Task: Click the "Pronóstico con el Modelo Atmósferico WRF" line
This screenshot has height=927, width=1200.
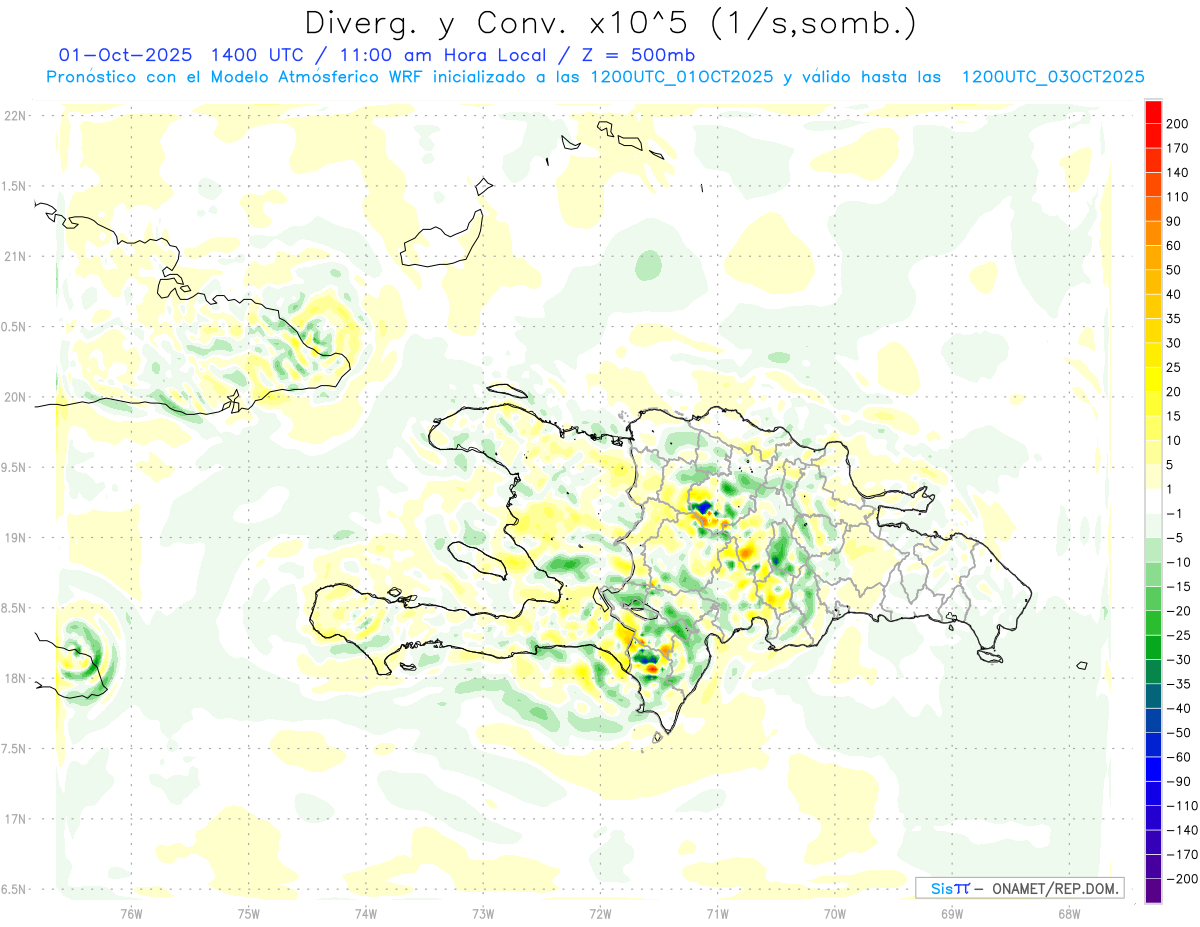Action: 237,77
